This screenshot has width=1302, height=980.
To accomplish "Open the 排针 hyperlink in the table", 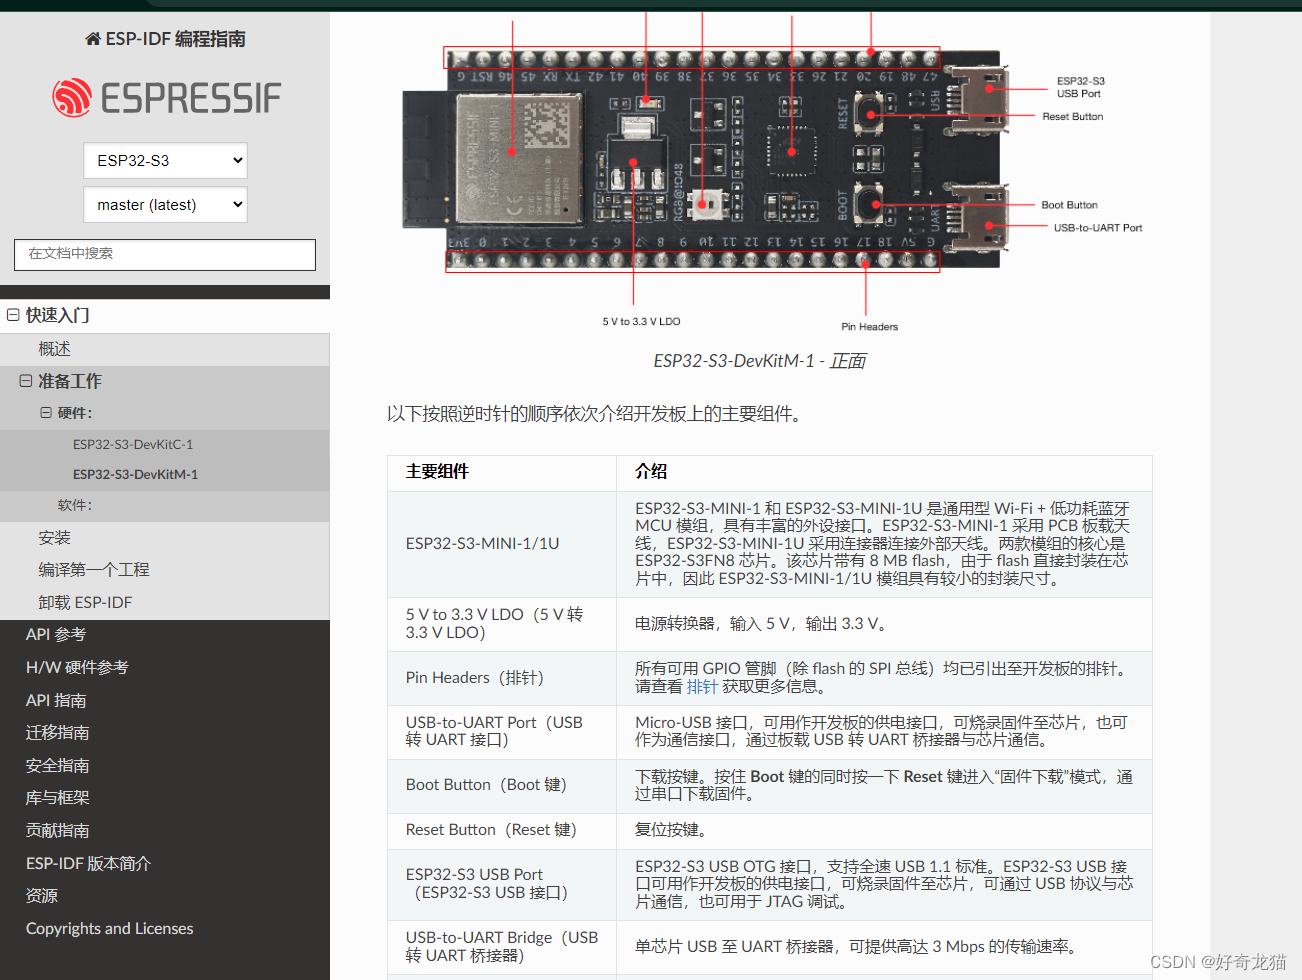I will pos(702,688).
